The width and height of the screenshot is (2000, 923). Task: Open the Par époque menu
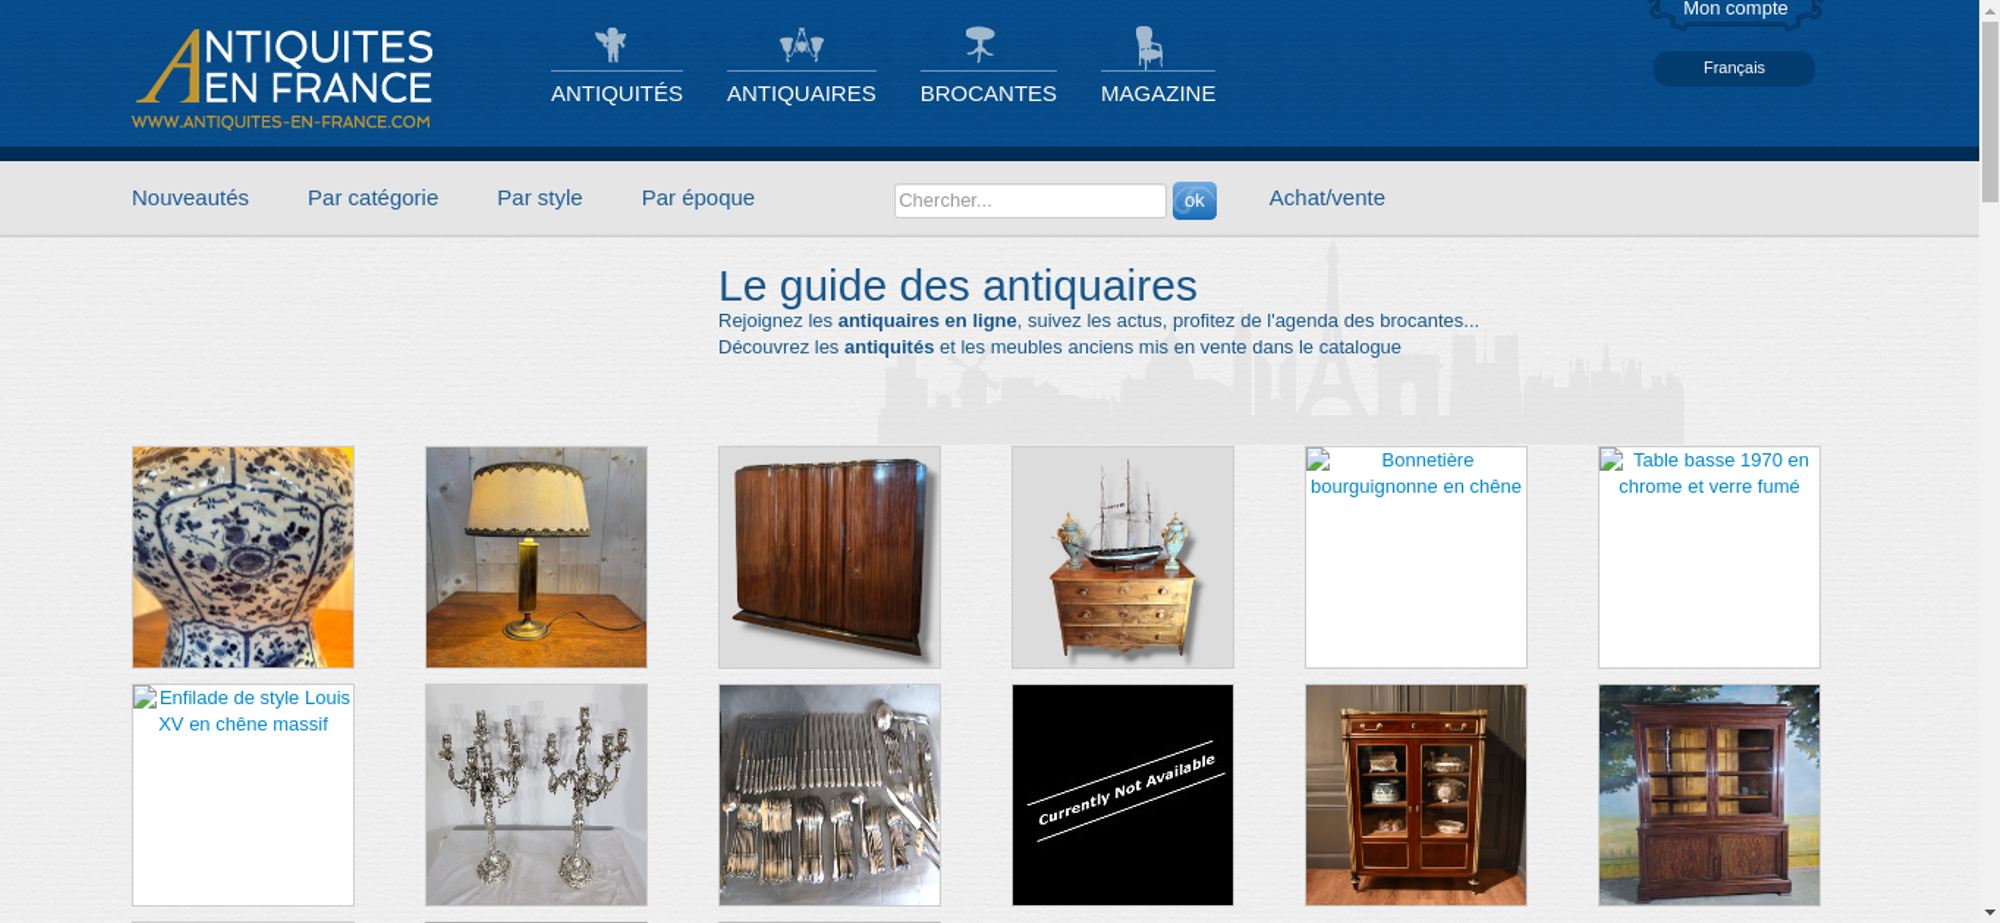[x=697, y=198]
